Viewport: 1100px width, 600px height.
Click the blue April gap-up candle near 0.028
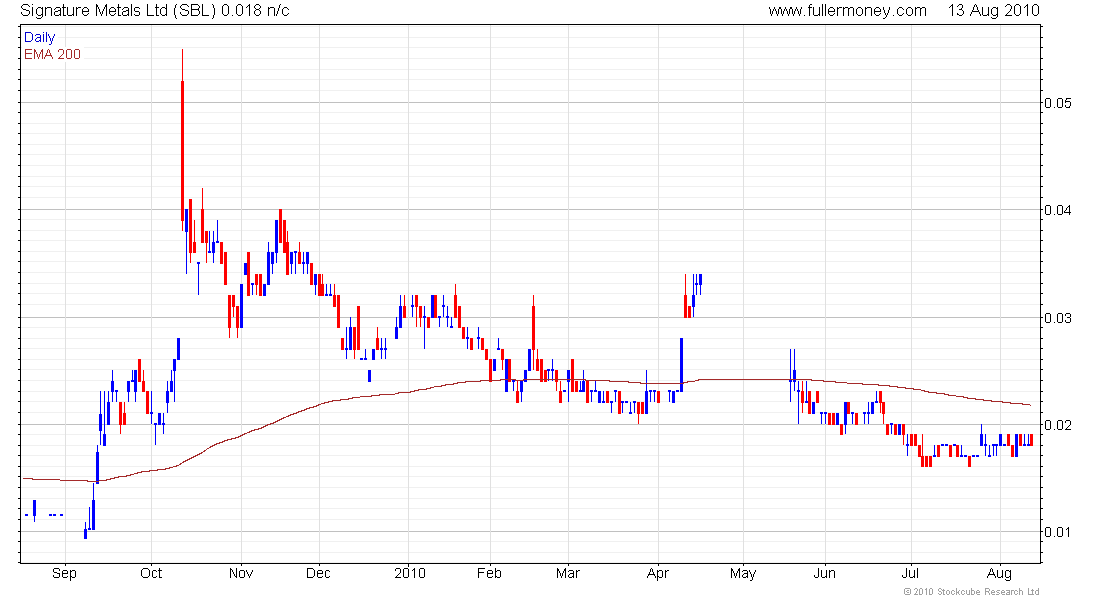tap(681, 364)
